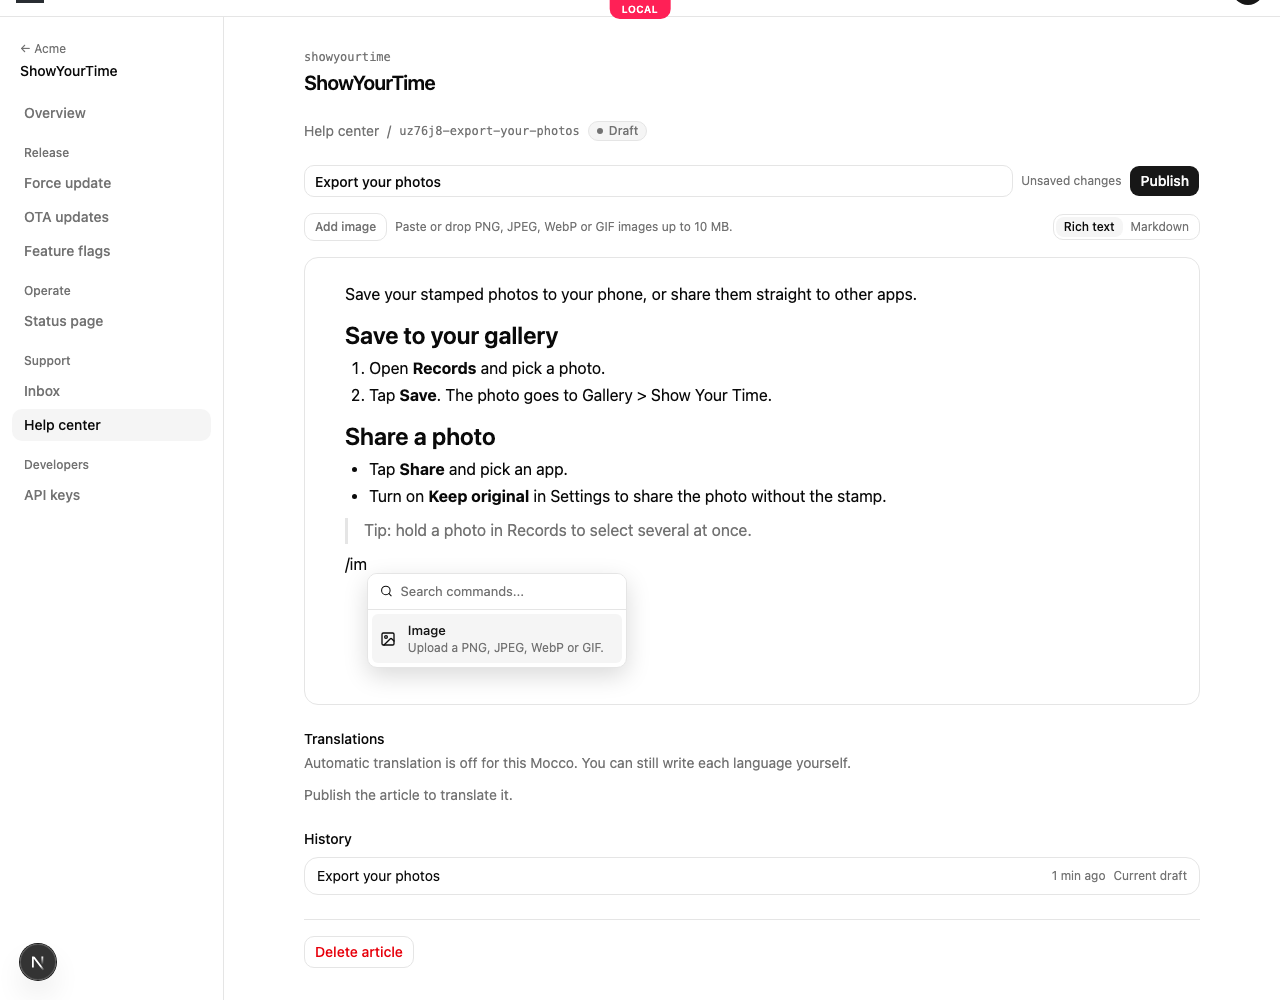Open the Export your photos history entry
This screenshot has height=1000, width=1280.
click(751, 876)
